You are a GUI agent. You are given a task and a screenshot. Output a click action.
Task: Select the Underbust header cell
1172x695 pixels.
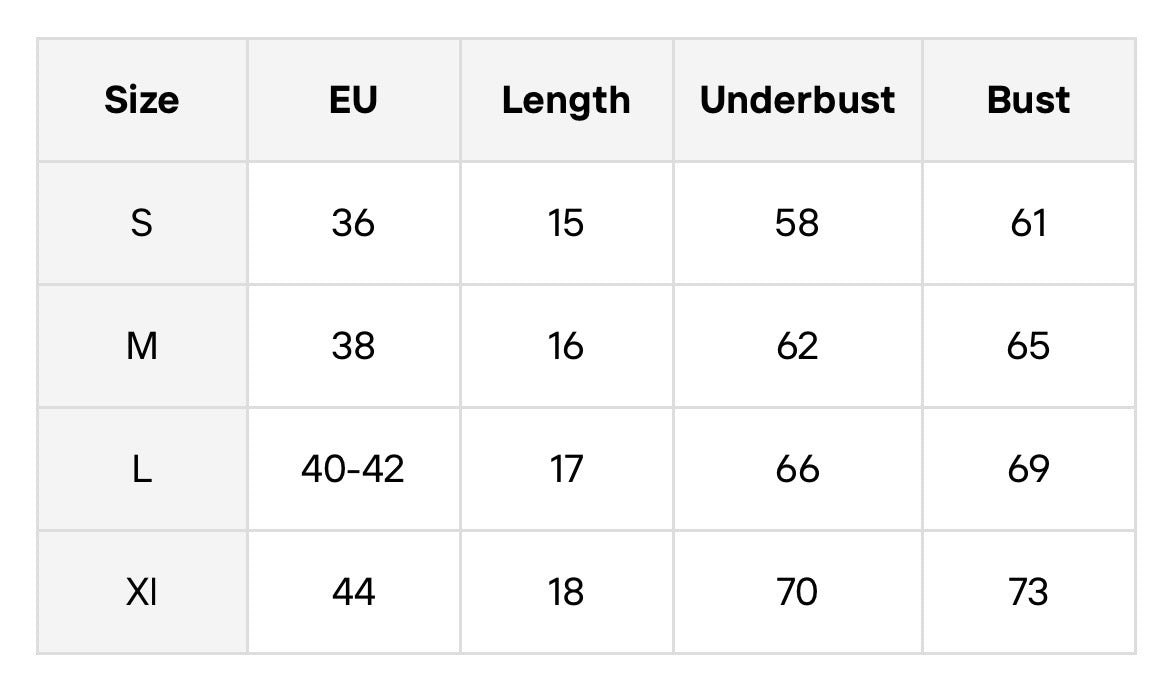(798, 100)
